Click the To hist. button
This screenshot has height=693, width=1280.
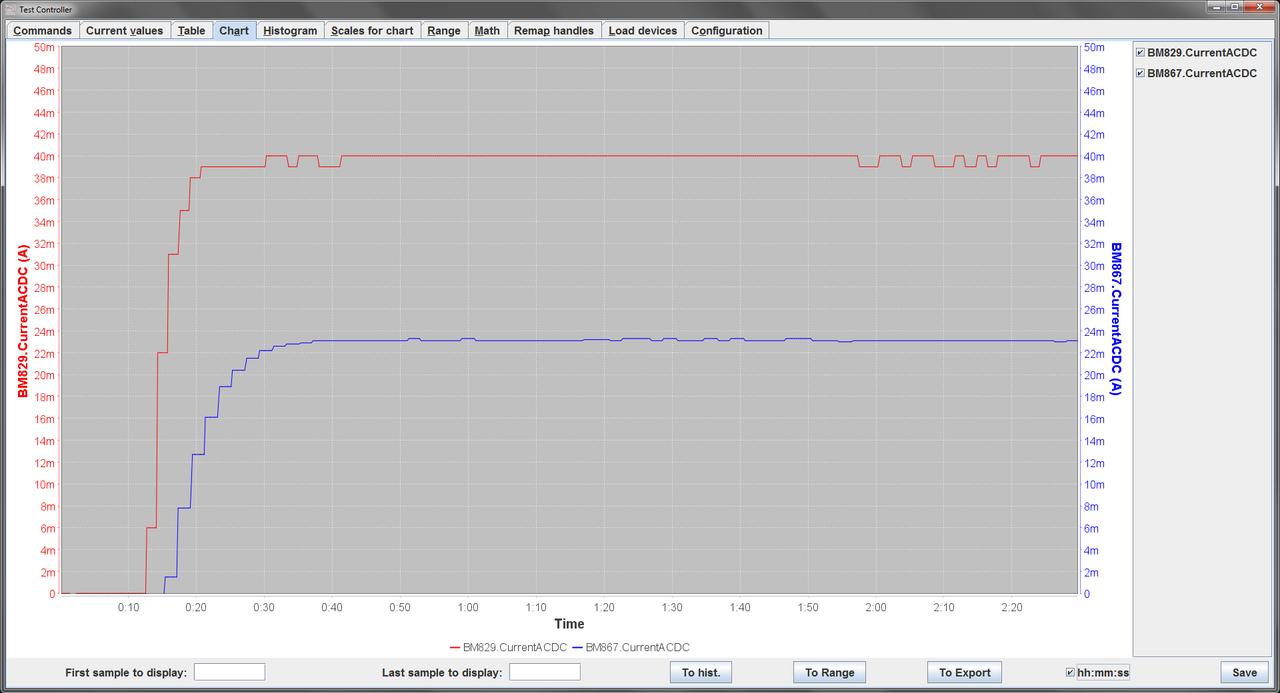point(701,672)
